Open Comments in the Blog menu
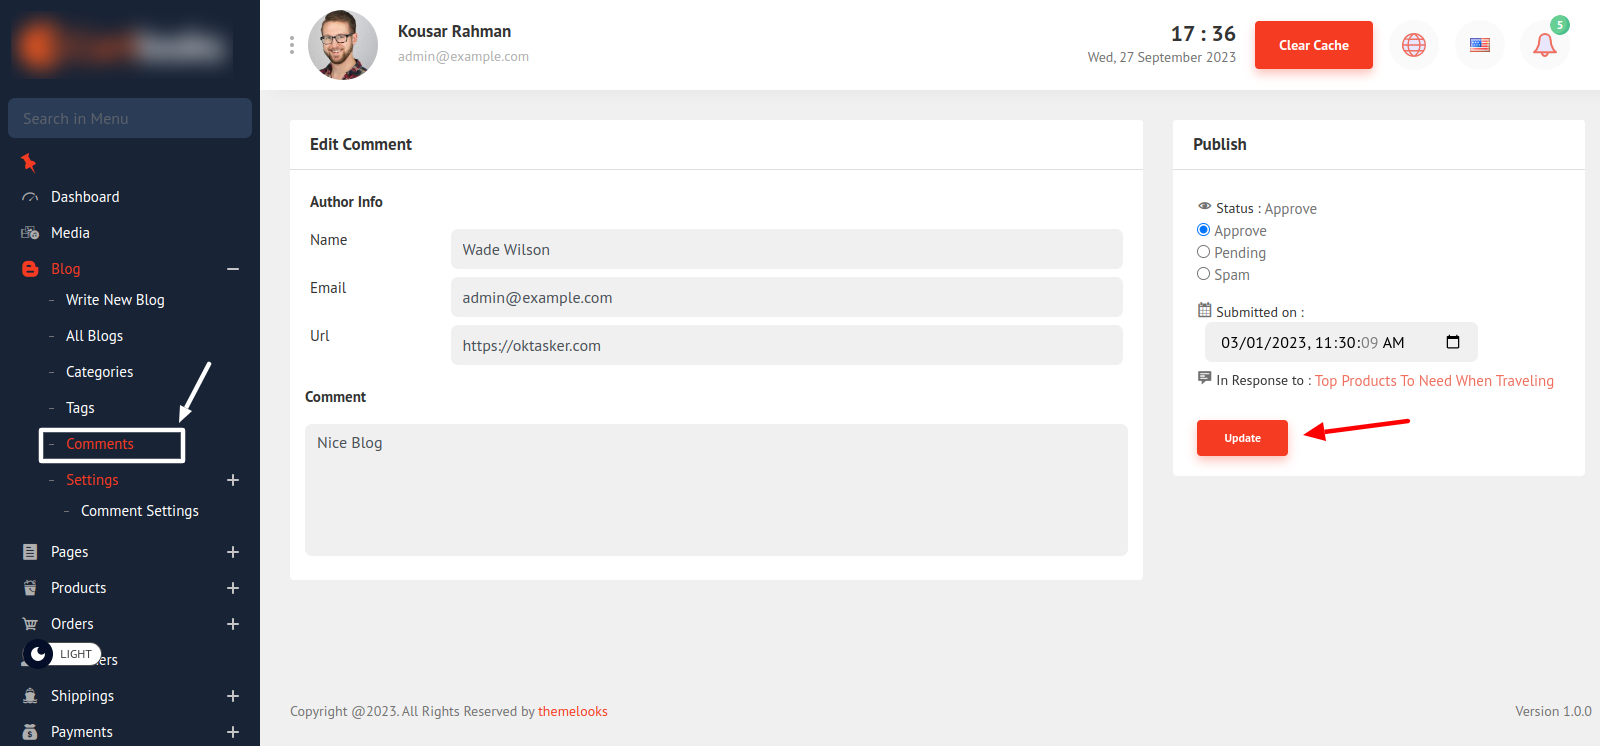Screen dimensions: 1600x746 [100, 444]
